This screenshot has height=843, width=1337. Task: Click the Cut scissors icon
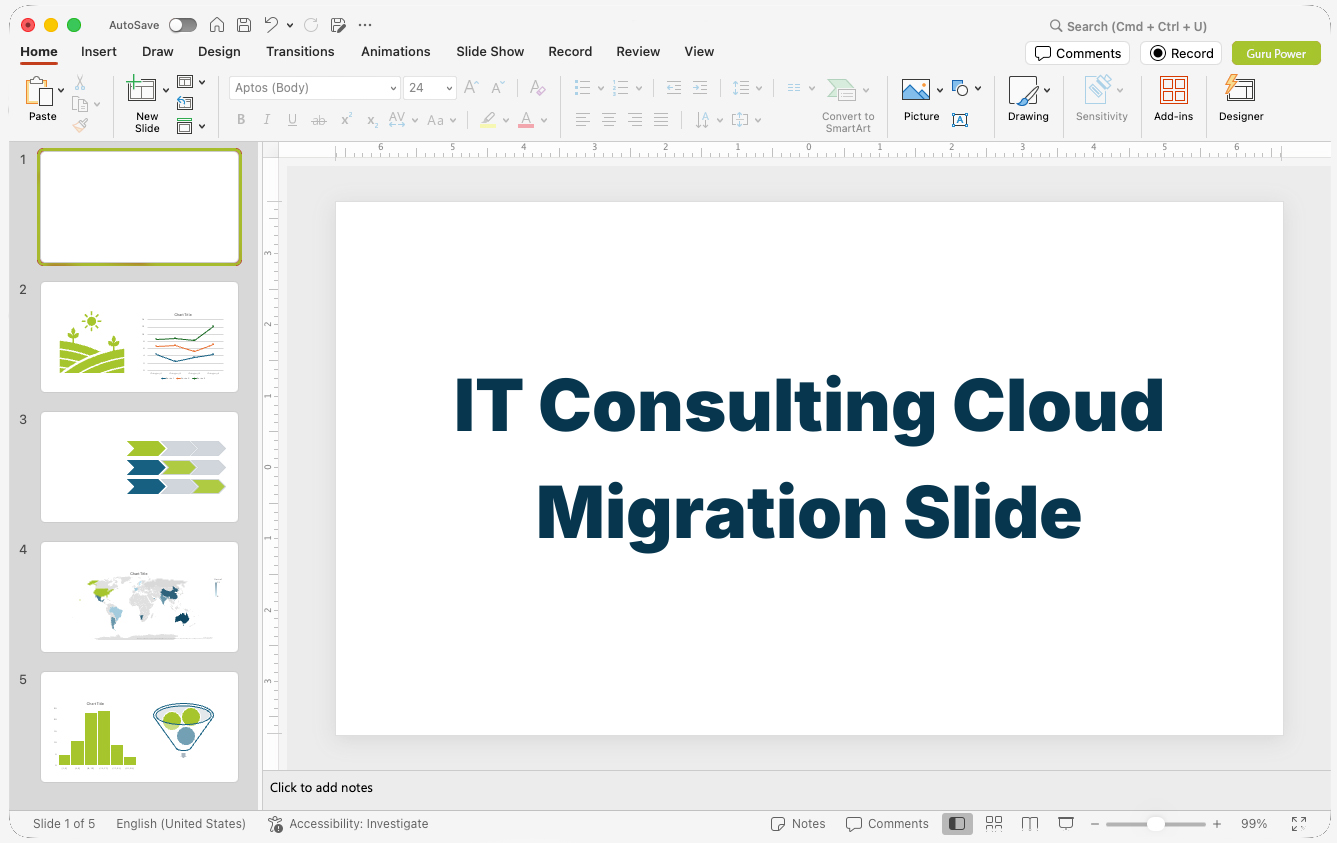pyautogui.click(x=80, y=83)
